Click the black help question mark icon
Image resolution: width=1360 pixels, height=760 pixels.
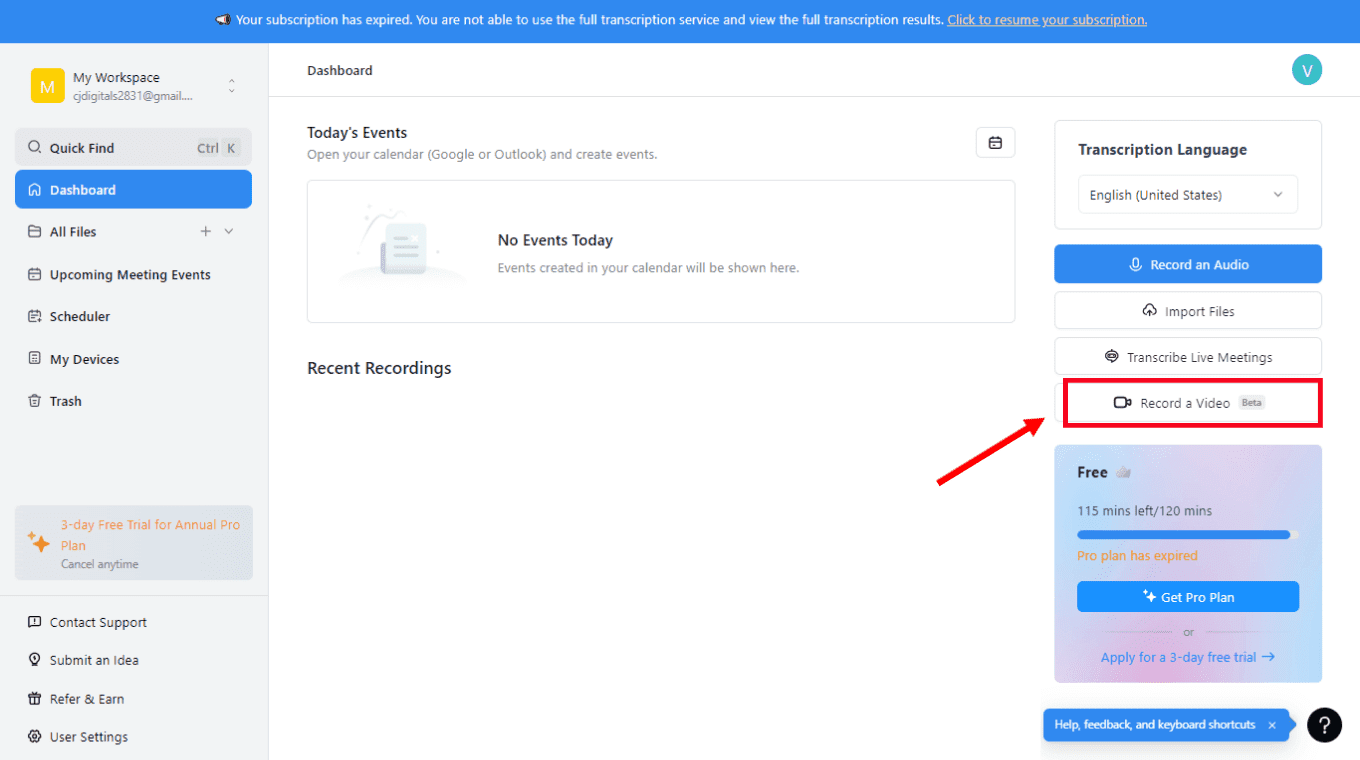[1324, 725]
